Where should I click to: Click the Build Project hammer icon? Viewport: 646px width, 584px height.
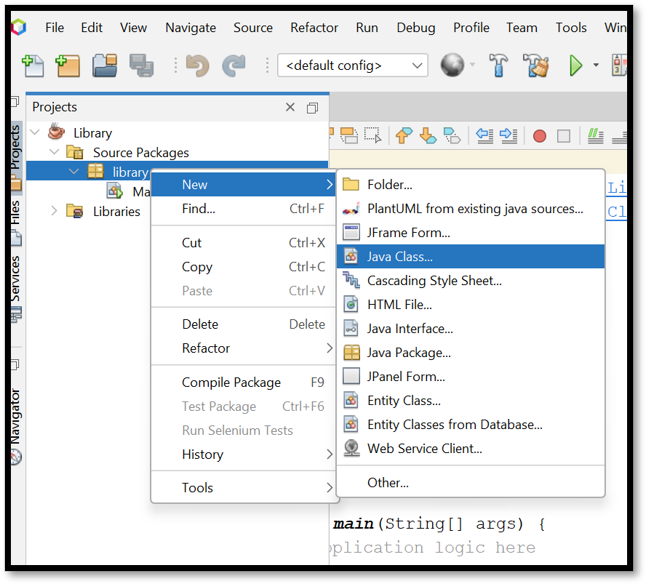tap(499, 65)
